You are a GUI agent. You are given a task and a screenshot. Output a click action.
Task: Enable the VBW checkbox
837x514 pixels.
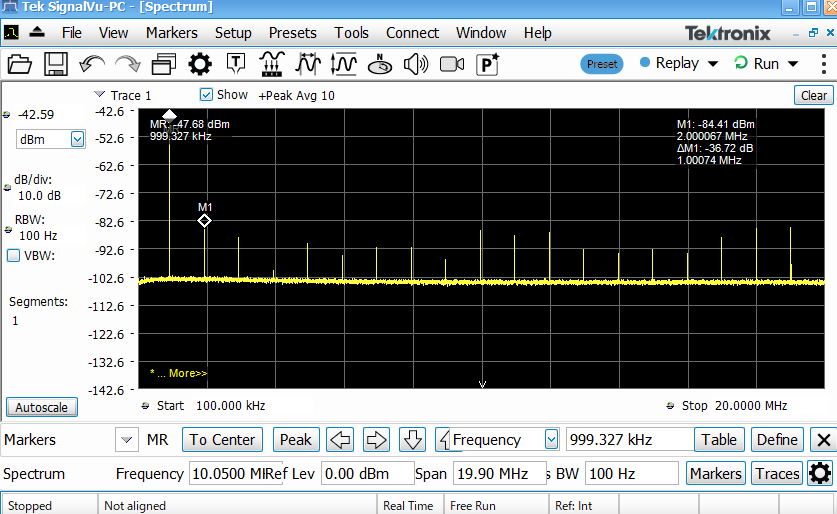point(14,255)
